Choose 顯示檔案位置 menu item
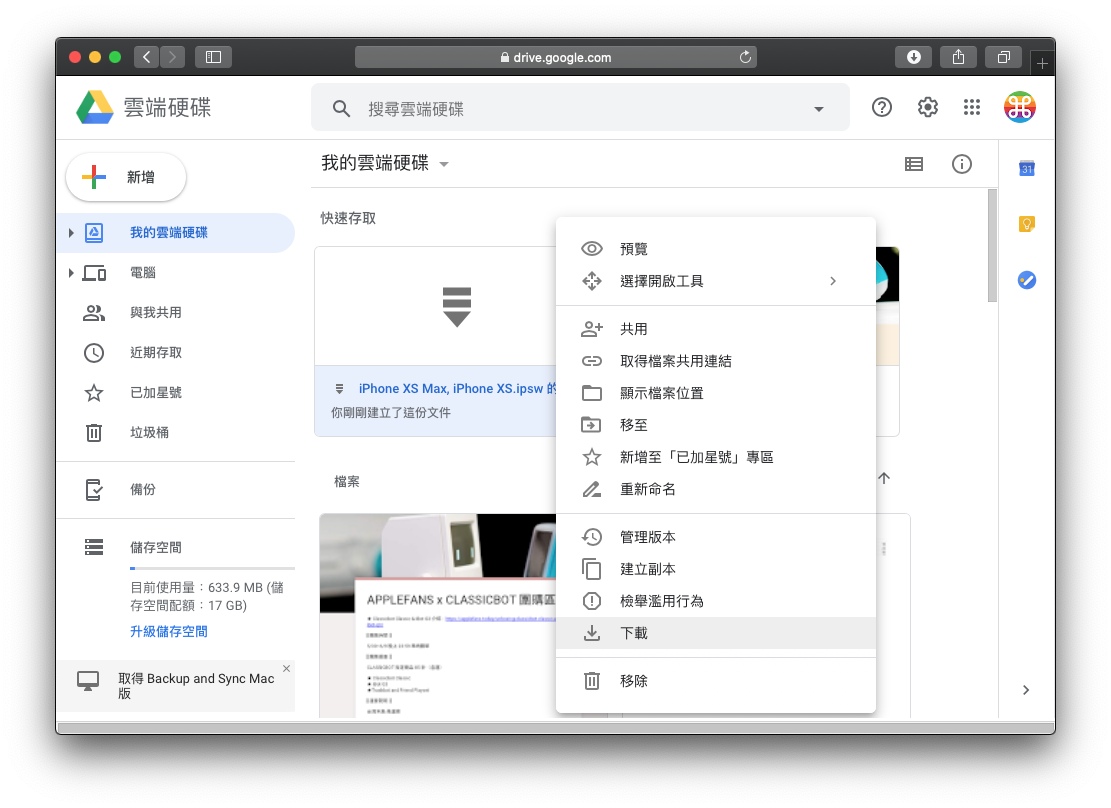 tap(716, 393)
